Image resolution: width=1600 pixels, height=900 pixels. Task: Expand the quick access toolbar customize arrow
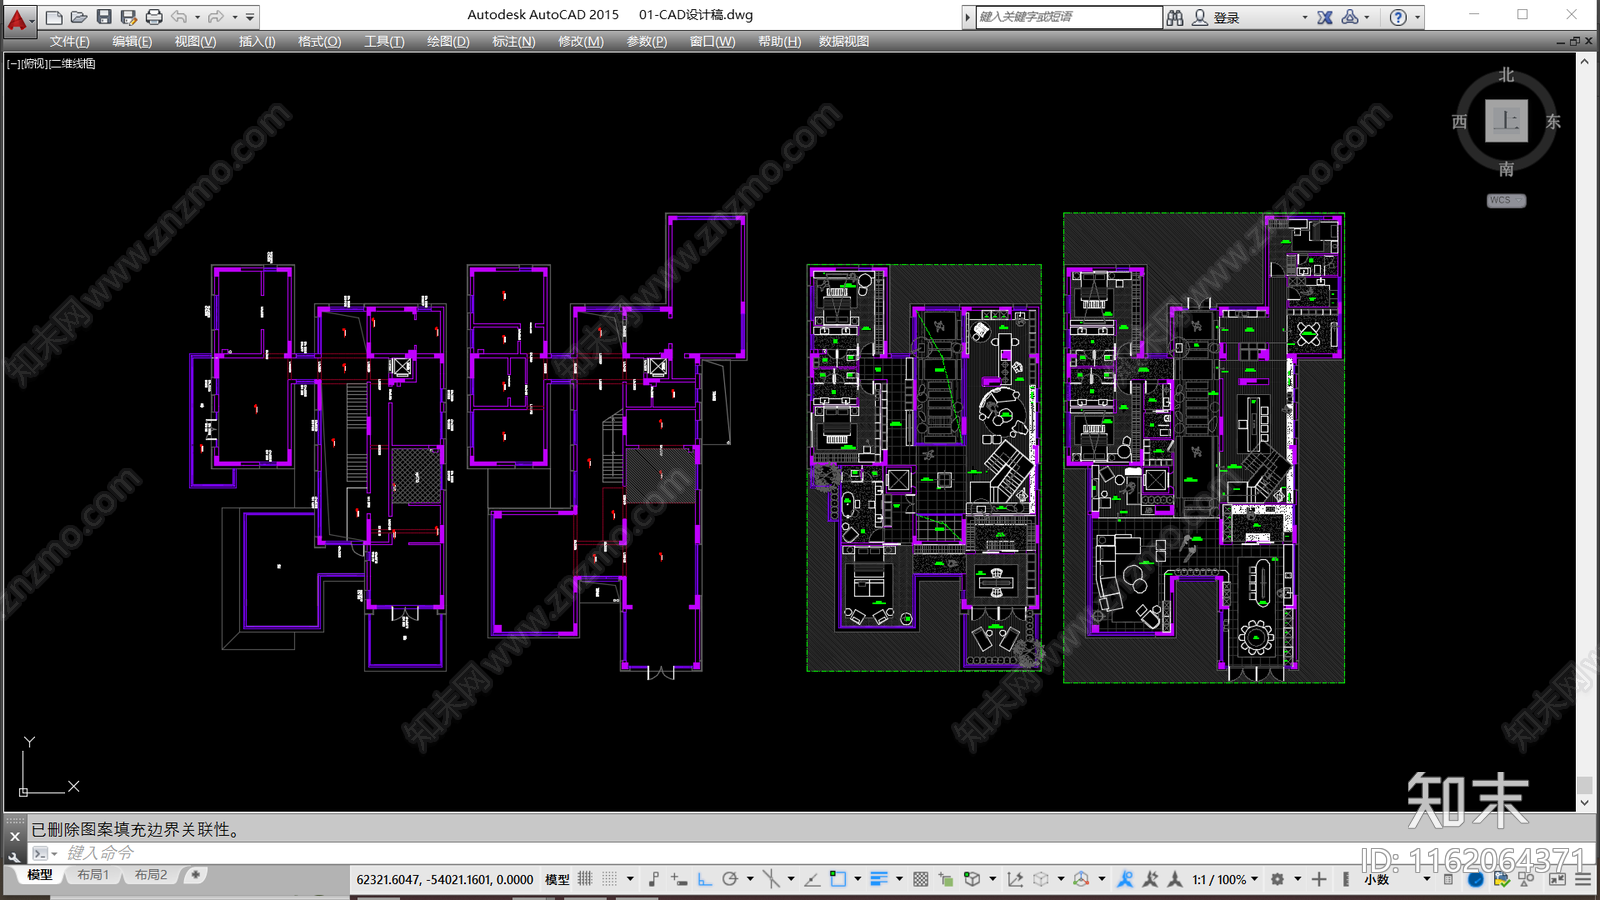[250, 17]
